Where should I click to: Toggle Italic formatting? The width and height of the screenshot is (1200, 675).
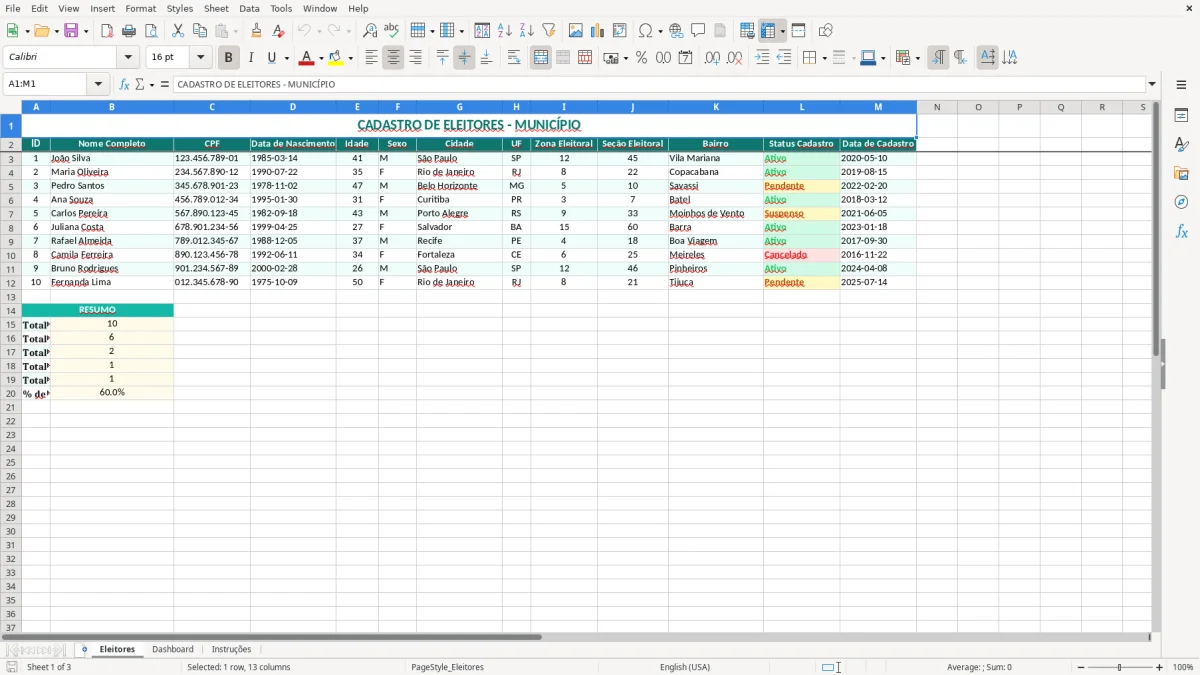(250, 58)
